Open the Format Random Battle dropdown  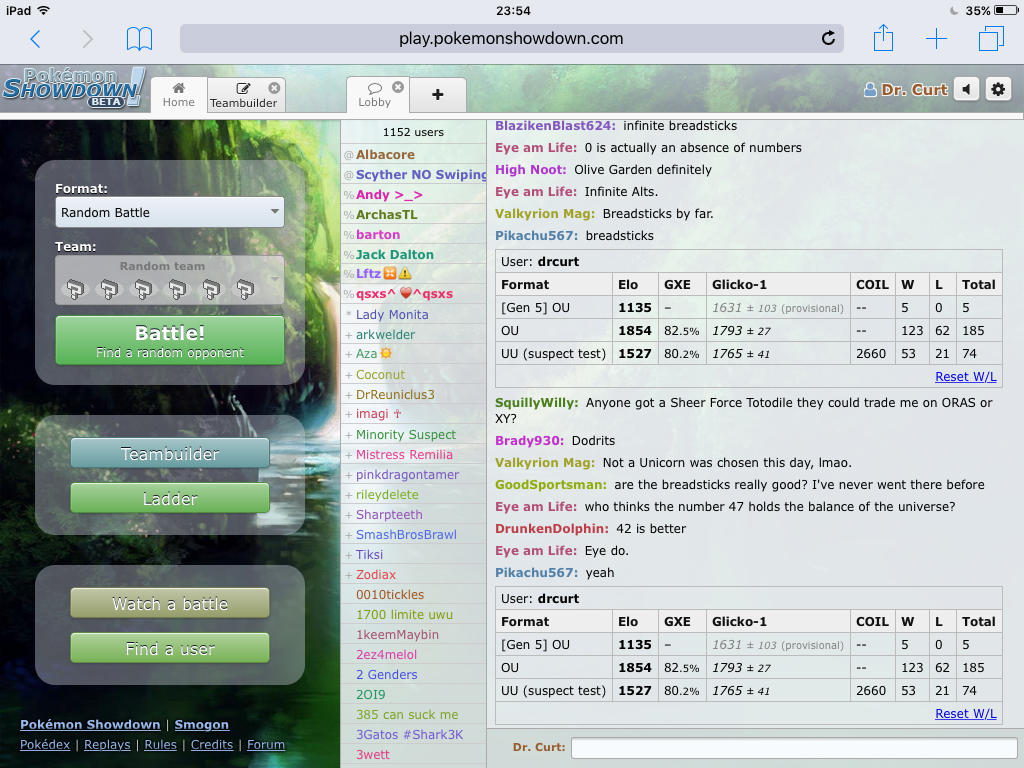coord(170,212)
